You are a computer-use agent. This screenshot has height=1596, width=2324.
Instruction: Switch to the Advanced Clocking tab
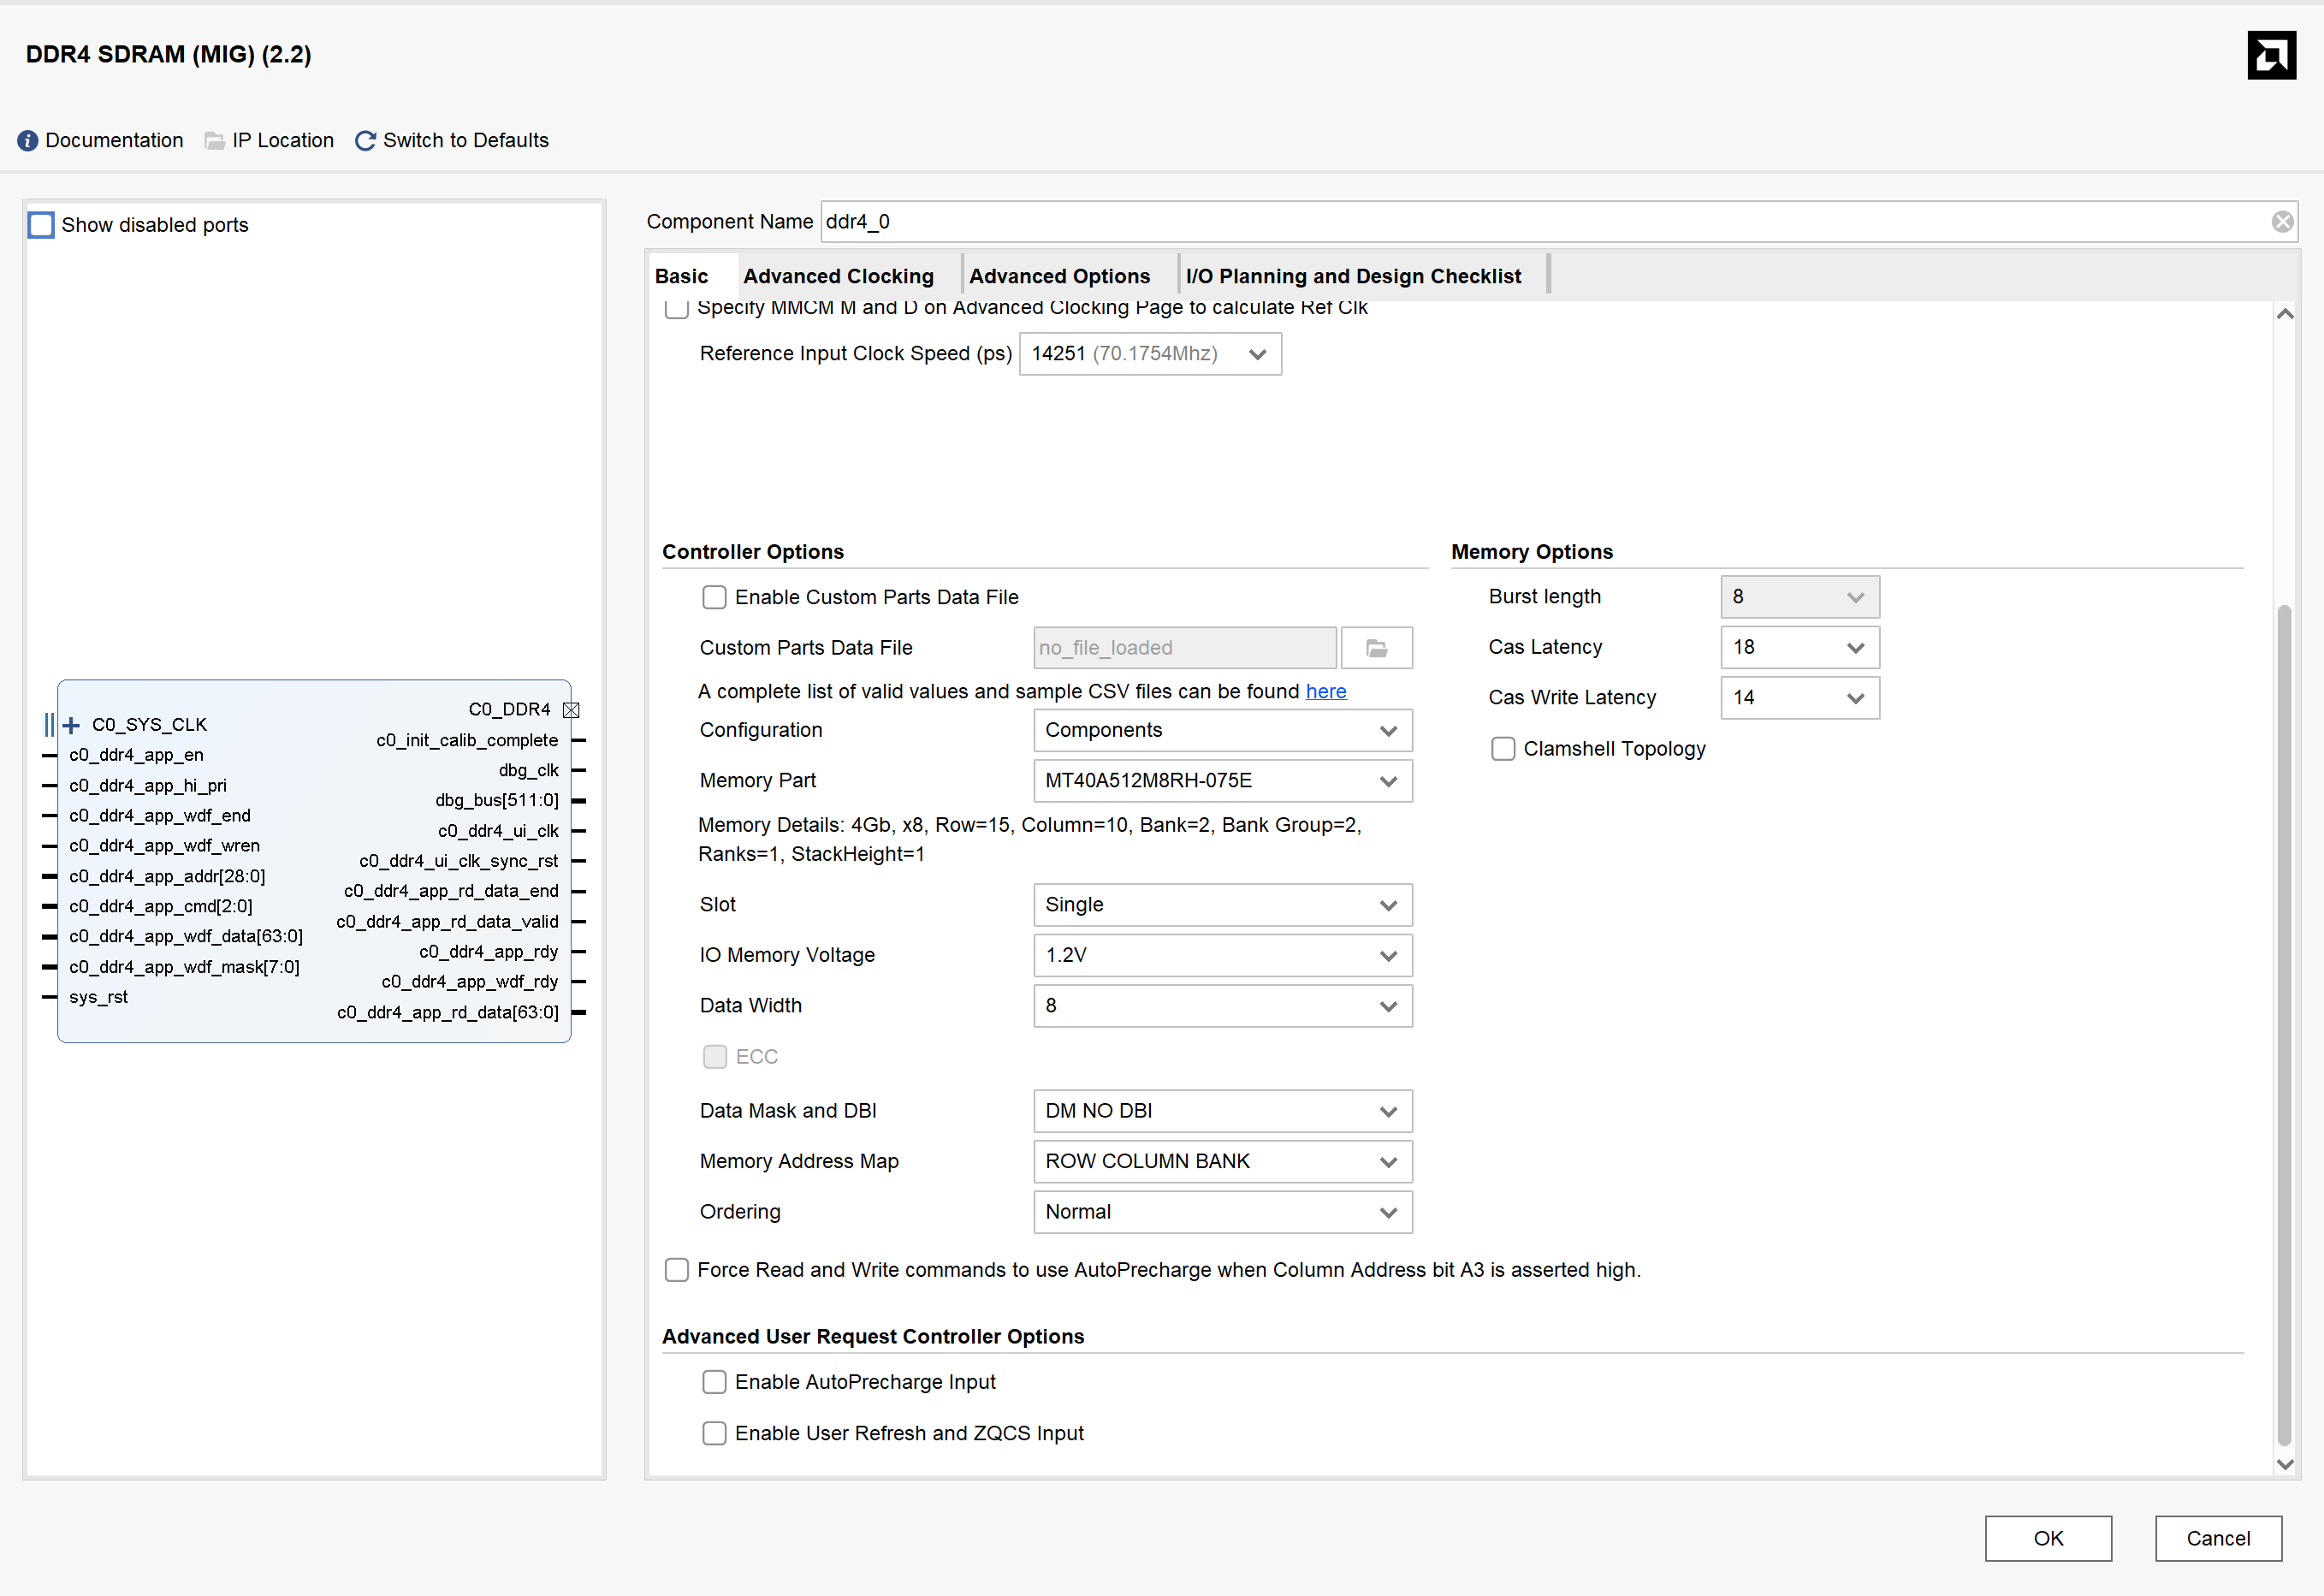838,276
